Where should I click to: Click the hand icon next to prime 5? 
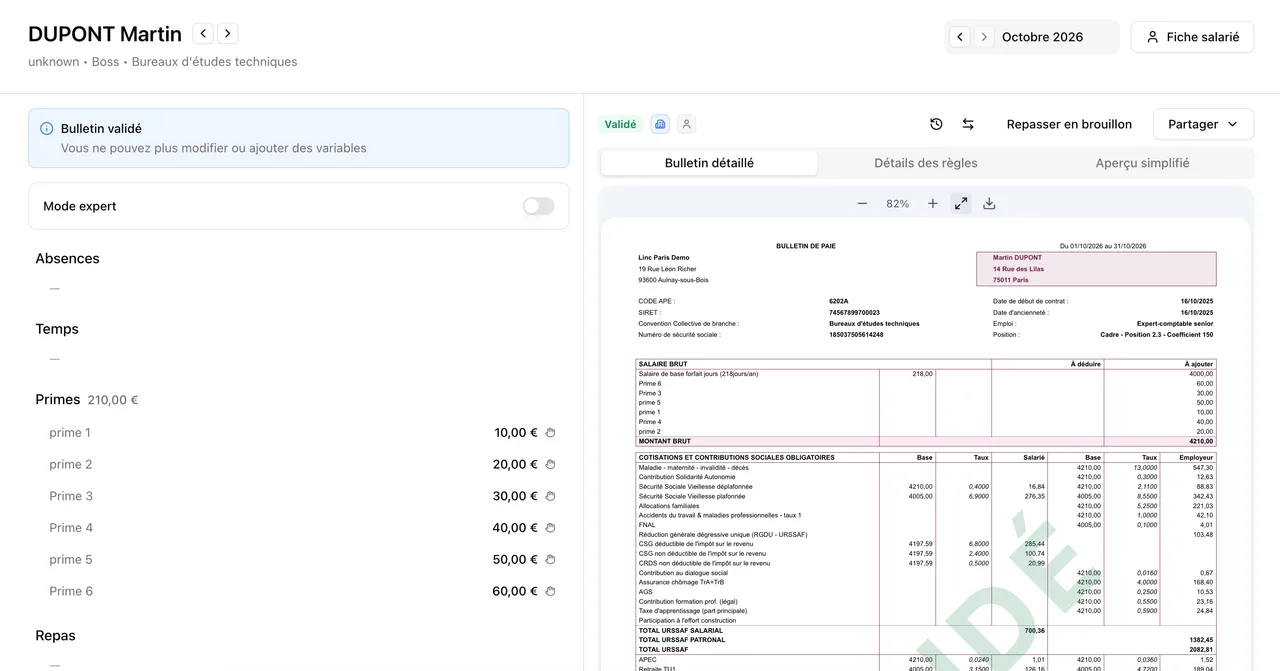pyautogui.click(x=550, y=560)
